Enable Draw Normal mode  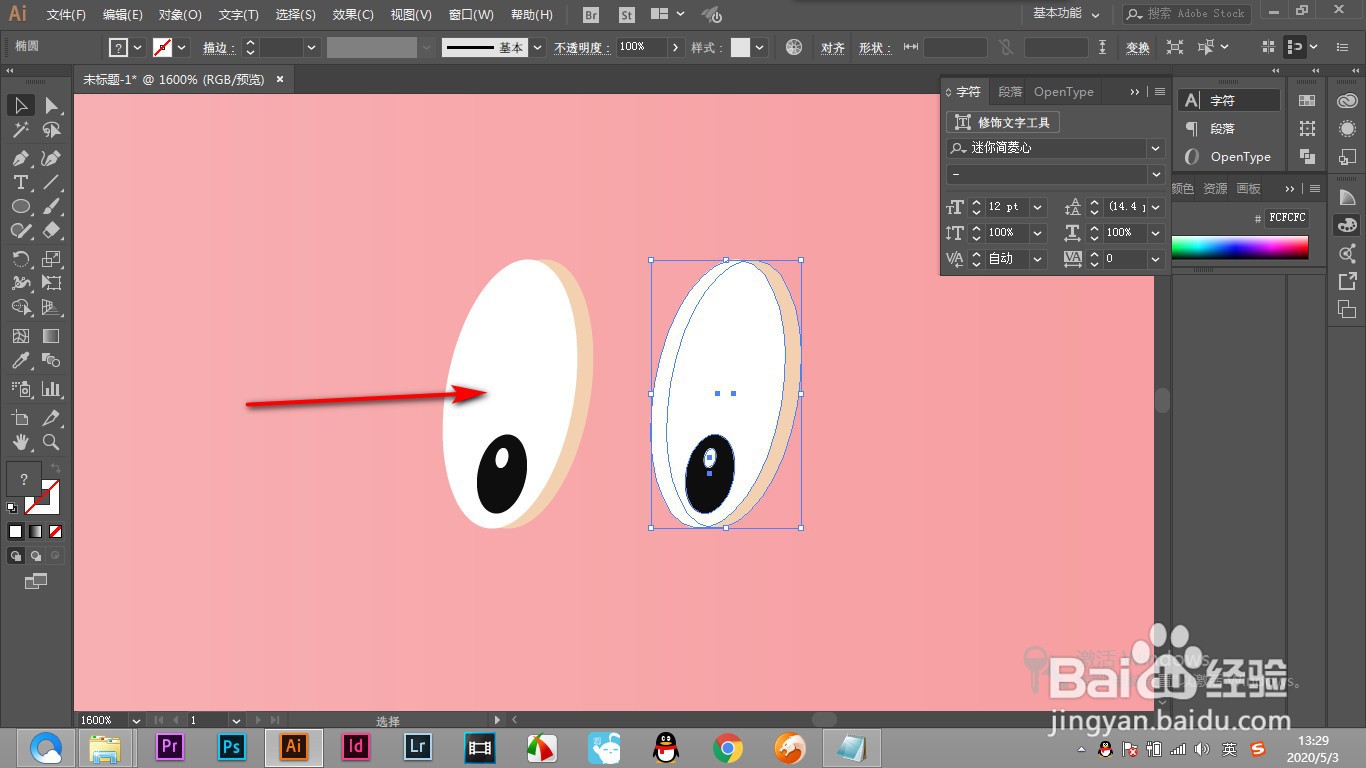(x=16, y=555)
